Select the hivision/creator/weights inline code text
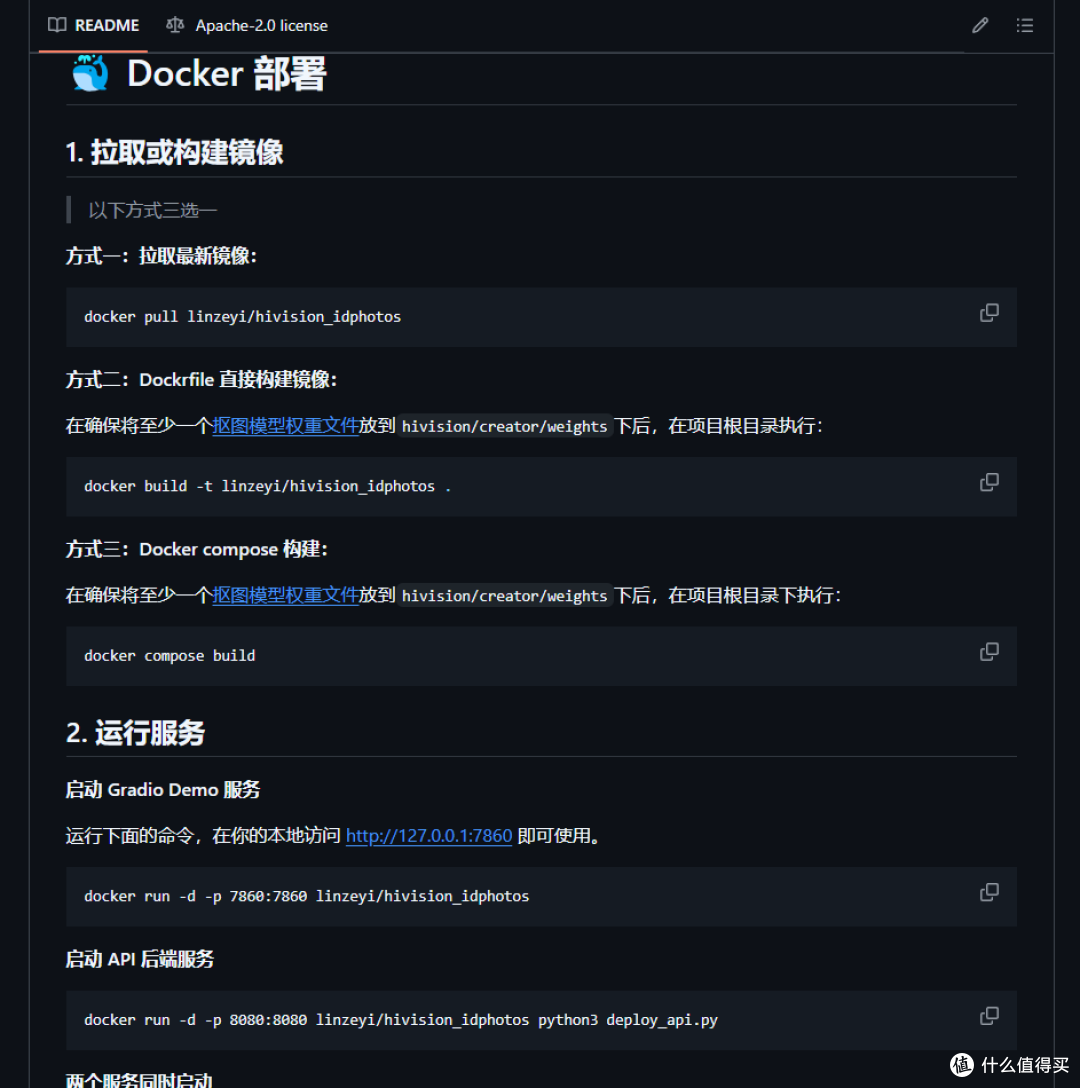The image size is (1080, 1088). pyautogui.click(x=504, y=425)
